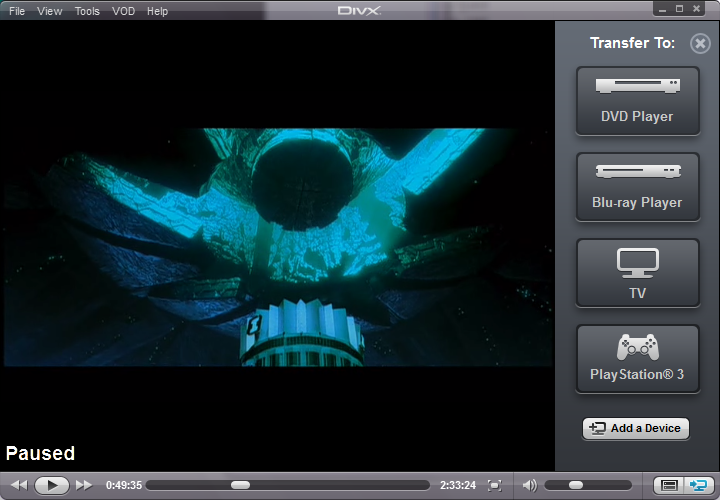This screenshot has height=501, width=720.
Task: Click the Add a Device button
Action: click(636, 428)
